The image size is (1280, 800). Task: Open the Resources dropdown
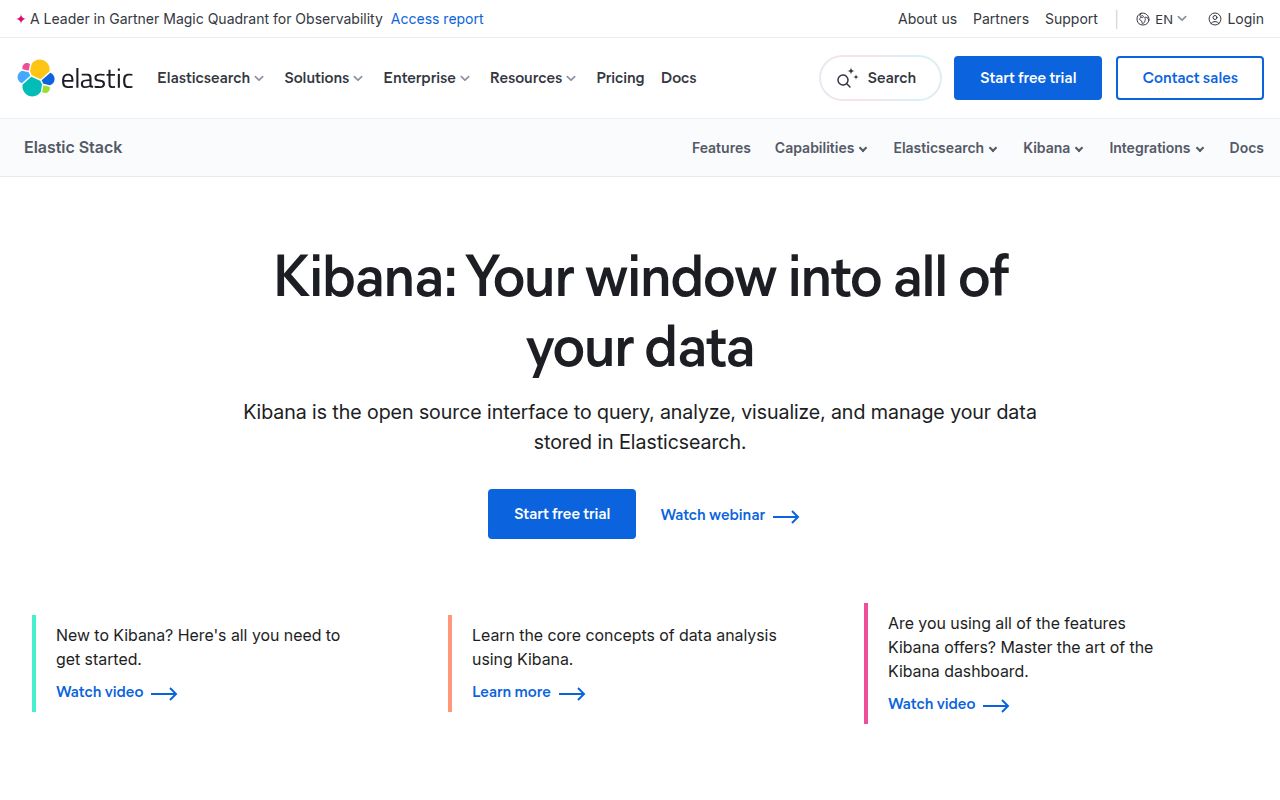[x=532, y=78]
